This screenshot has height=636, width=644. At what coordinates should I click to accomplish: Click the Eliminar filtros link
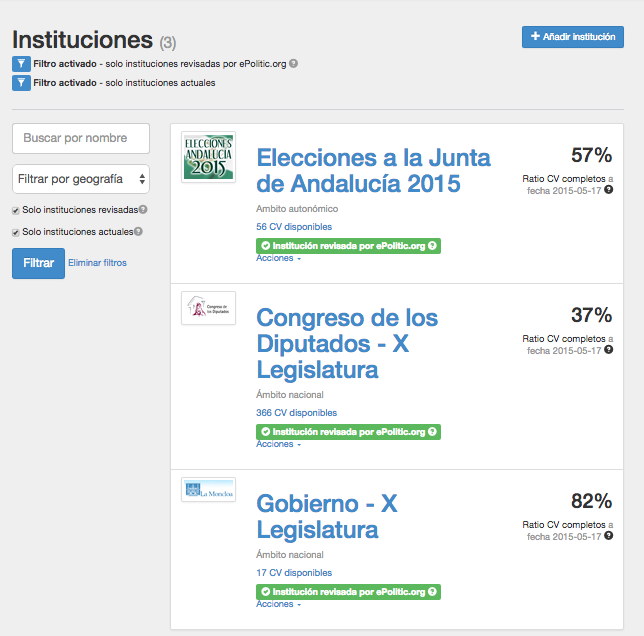coord(97,263)
